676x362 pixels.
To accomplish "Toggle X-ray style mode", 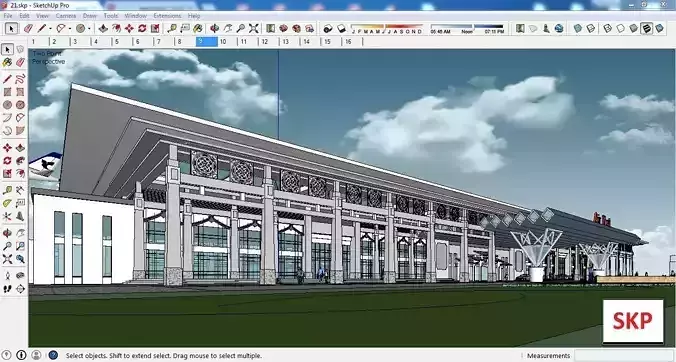I will 578,28.
